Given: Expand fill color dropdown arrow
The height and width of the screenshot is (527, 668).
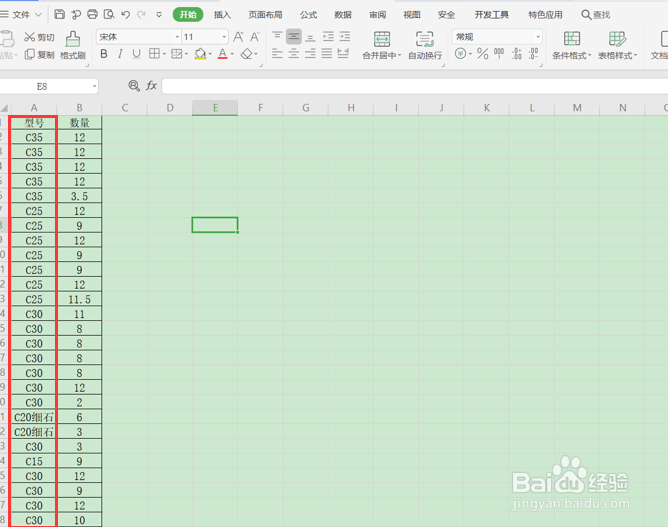Looking at the screenshot, I should coord(210,54).
